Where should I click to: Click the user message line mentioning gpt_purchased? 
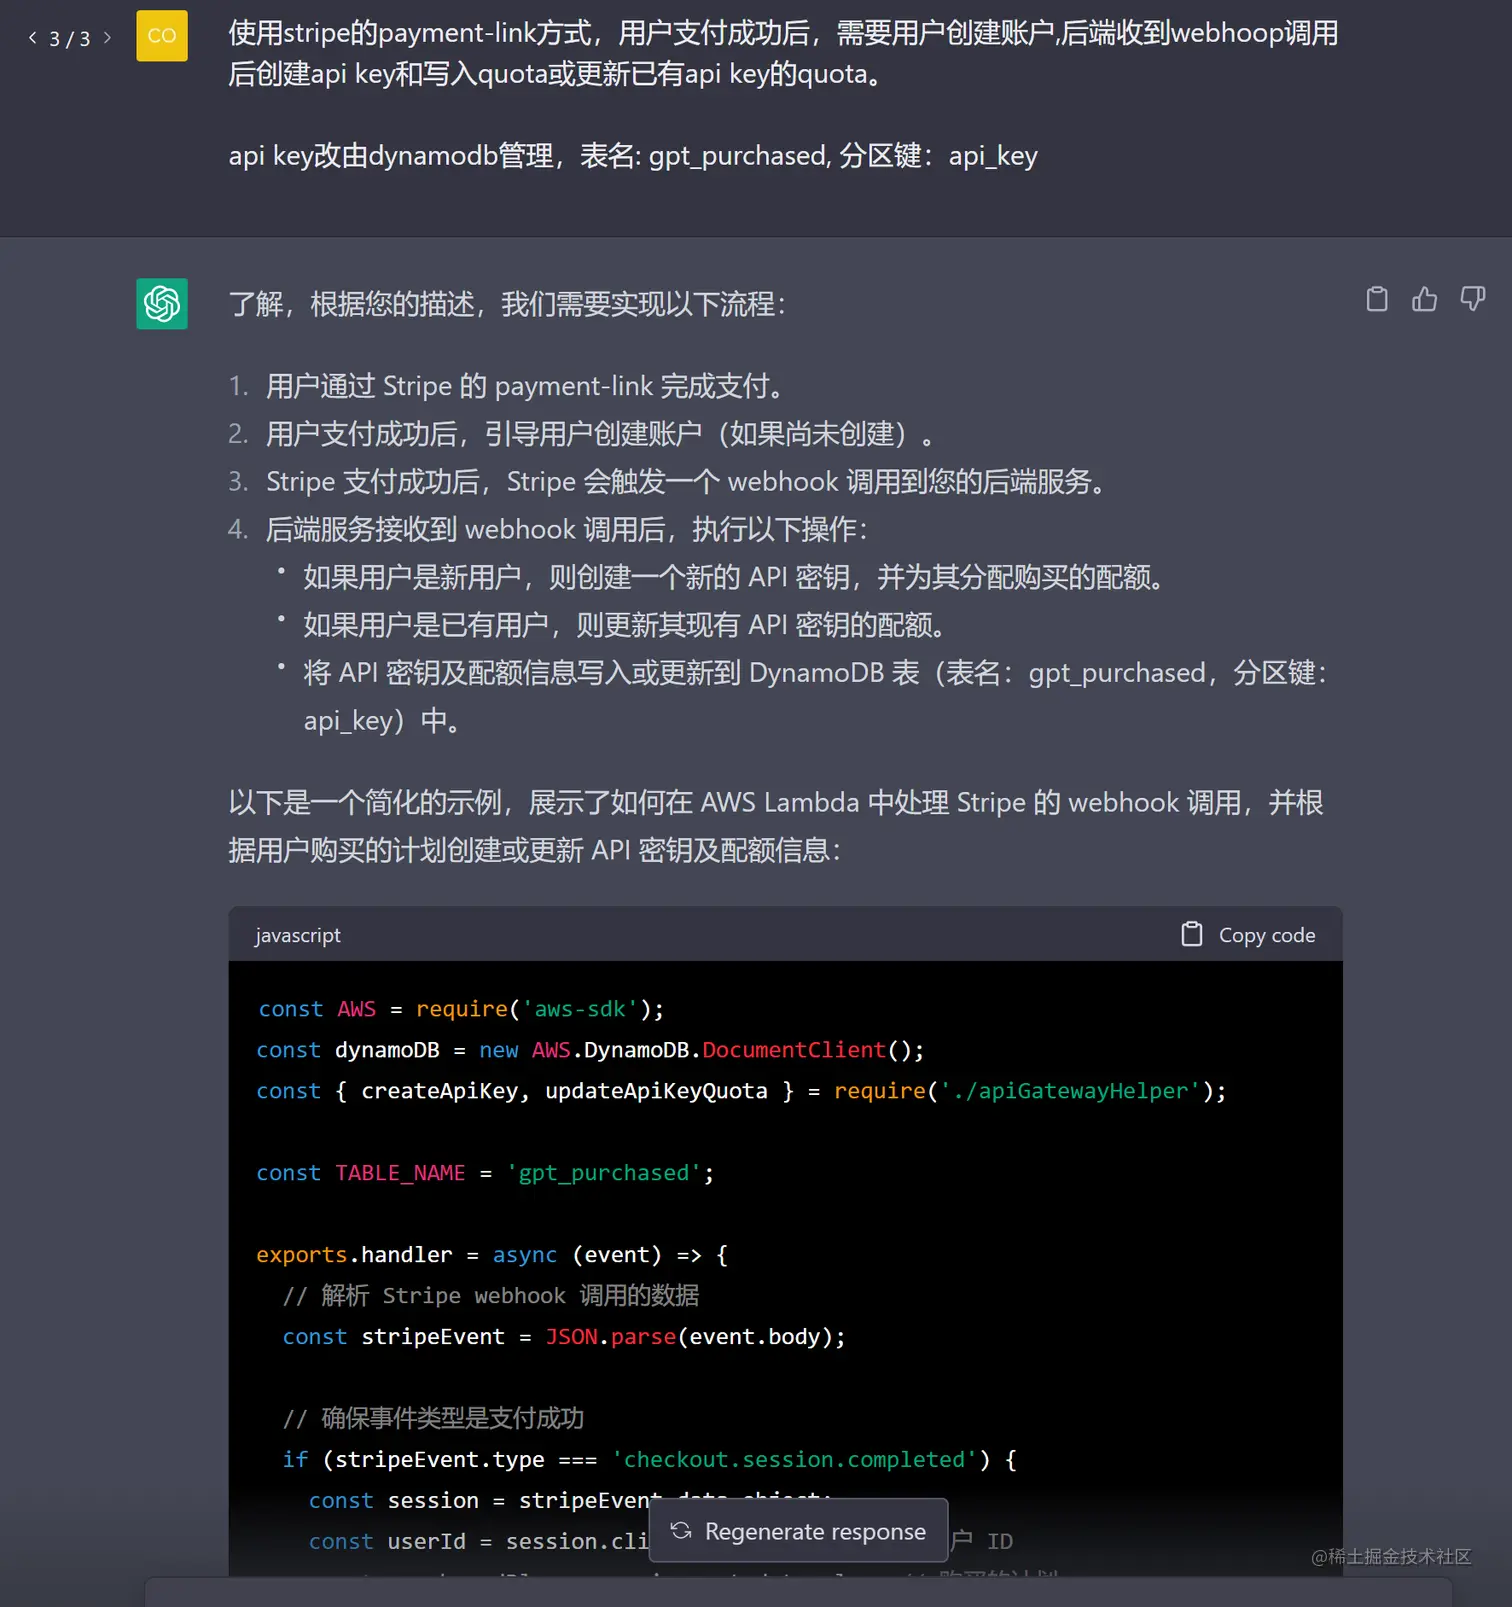(633, 156)
